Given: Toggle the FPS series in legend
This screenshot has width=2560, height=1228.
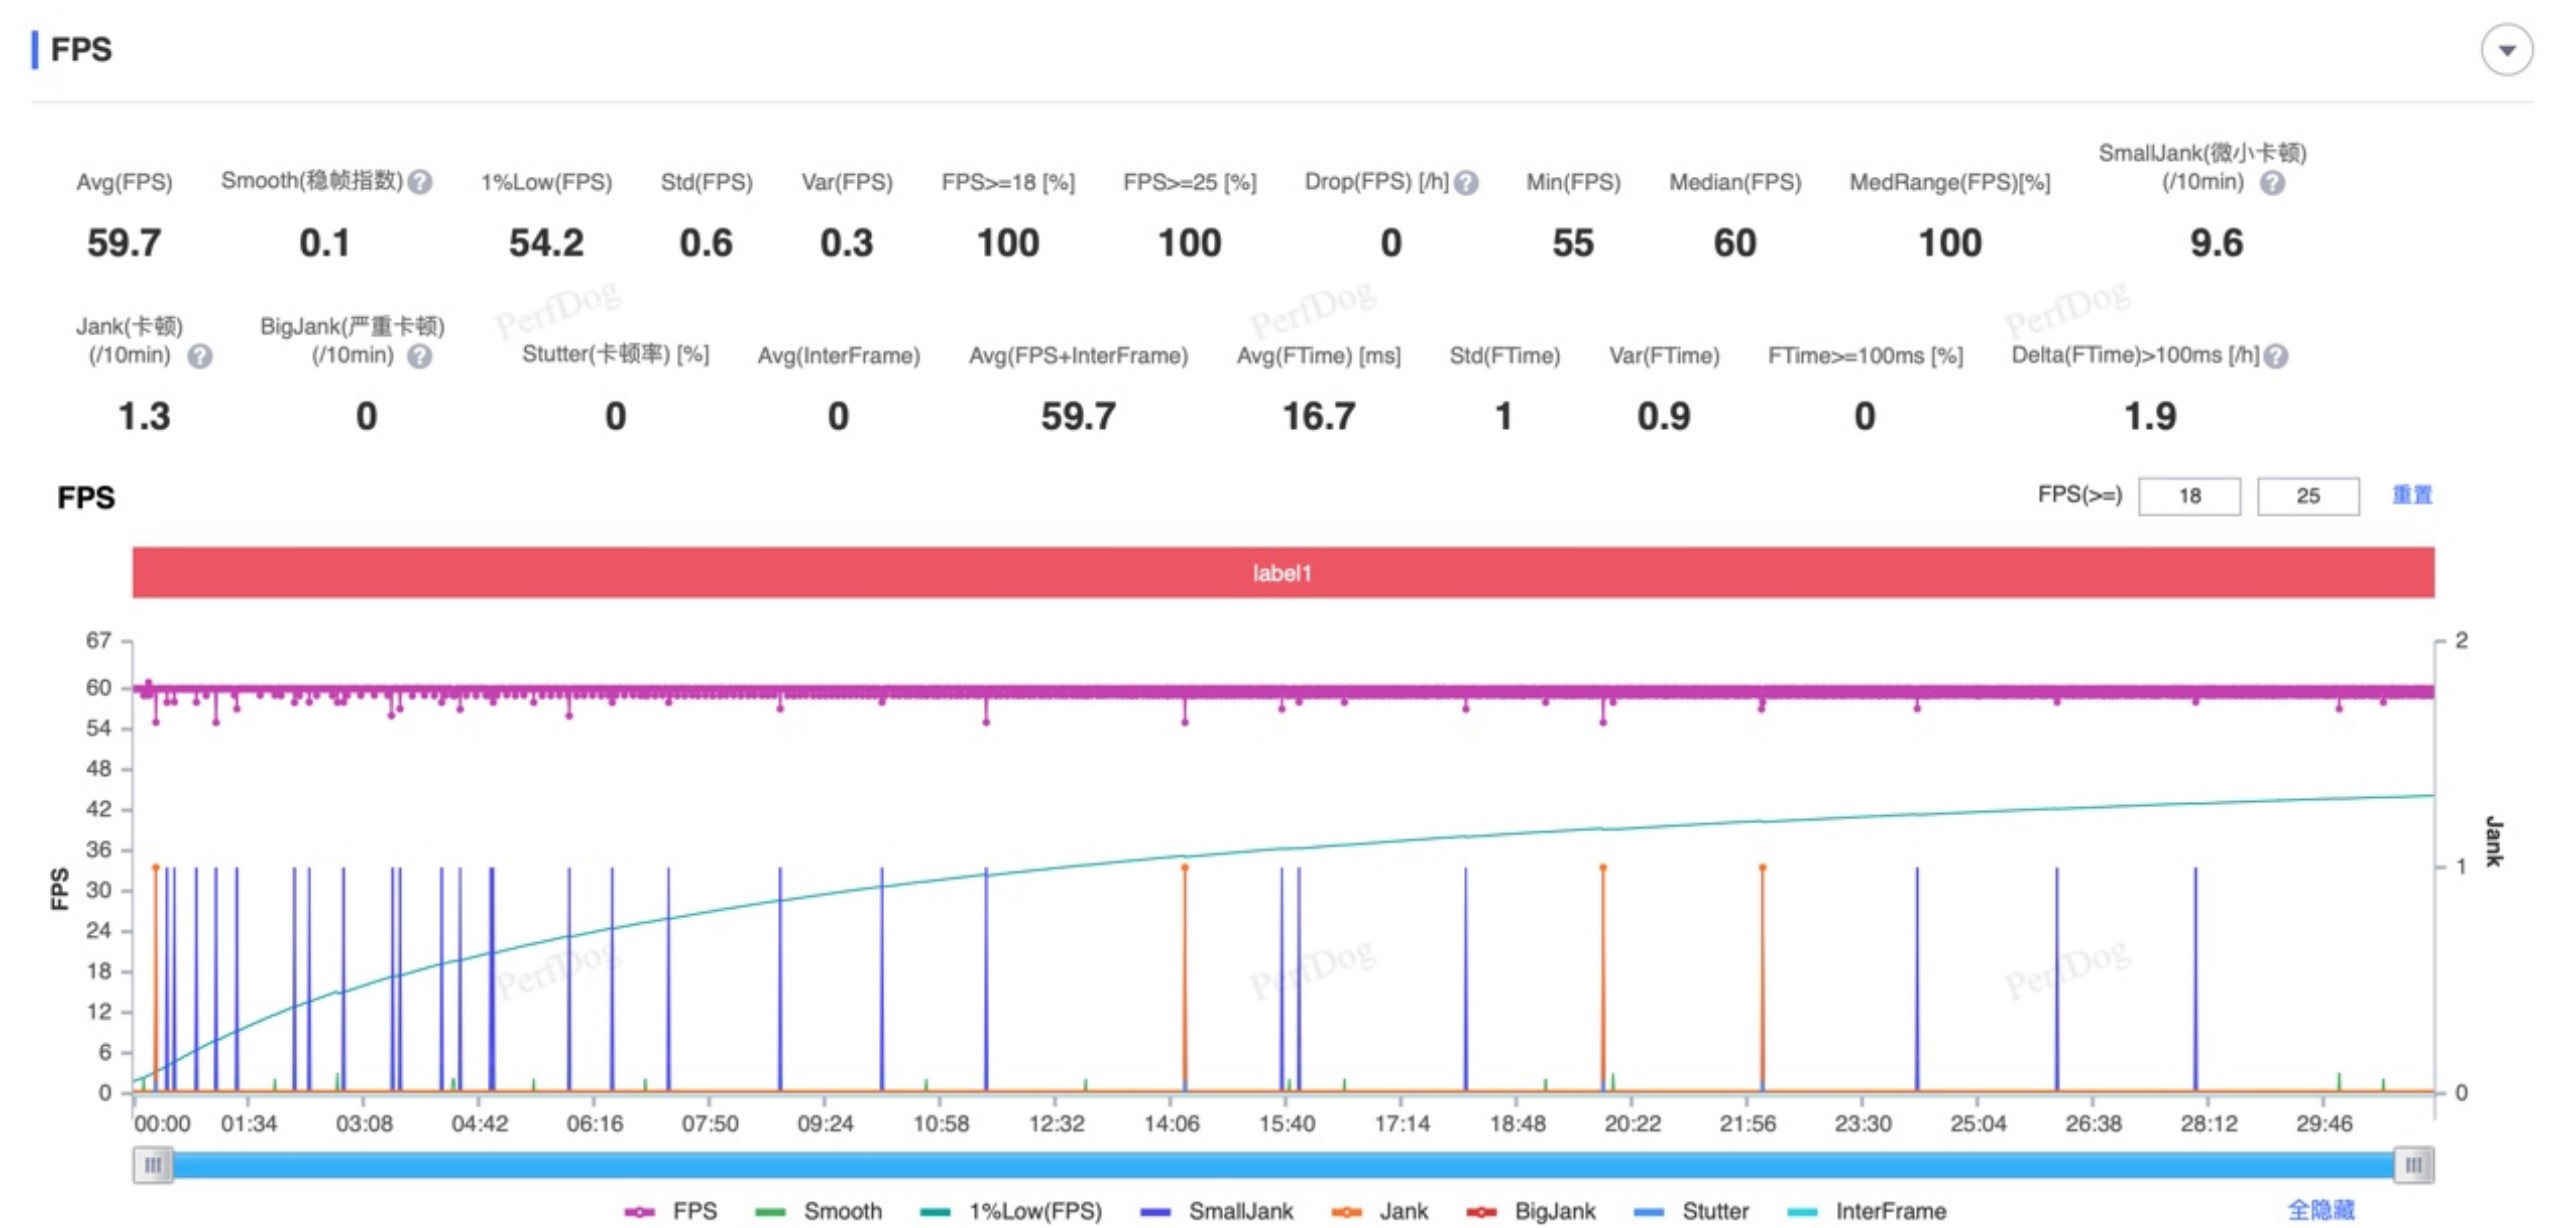Looking at the screenshot, I should (x=670, y=1211).
